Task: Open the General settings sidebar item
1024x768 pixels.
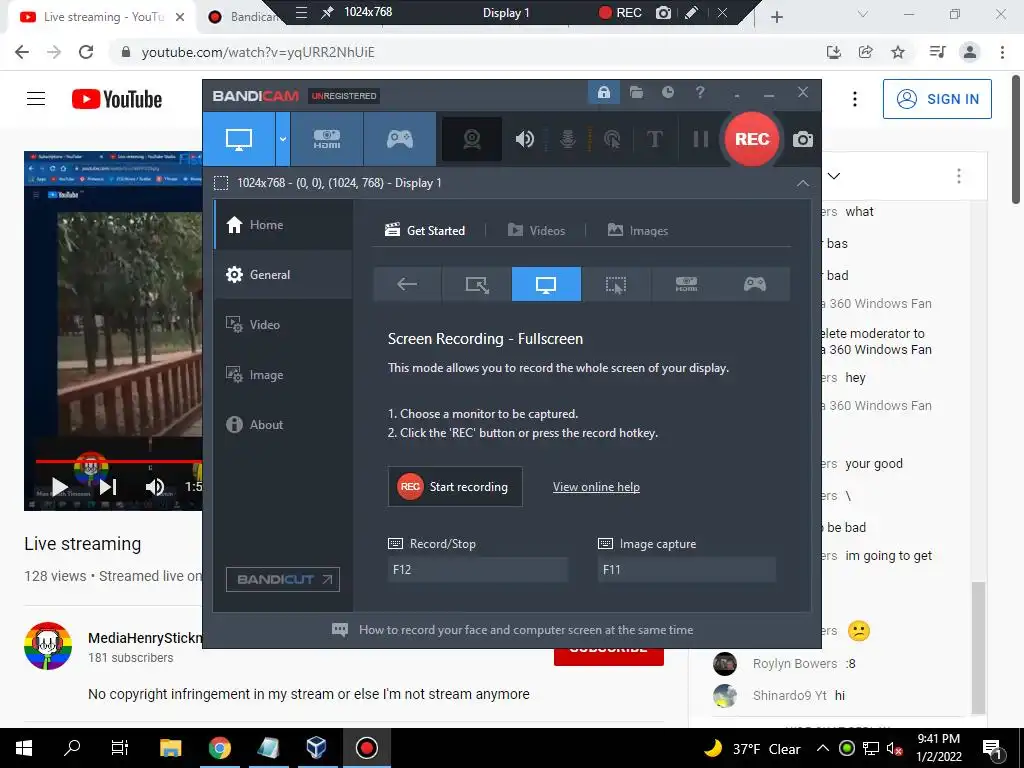Action: 283,275
